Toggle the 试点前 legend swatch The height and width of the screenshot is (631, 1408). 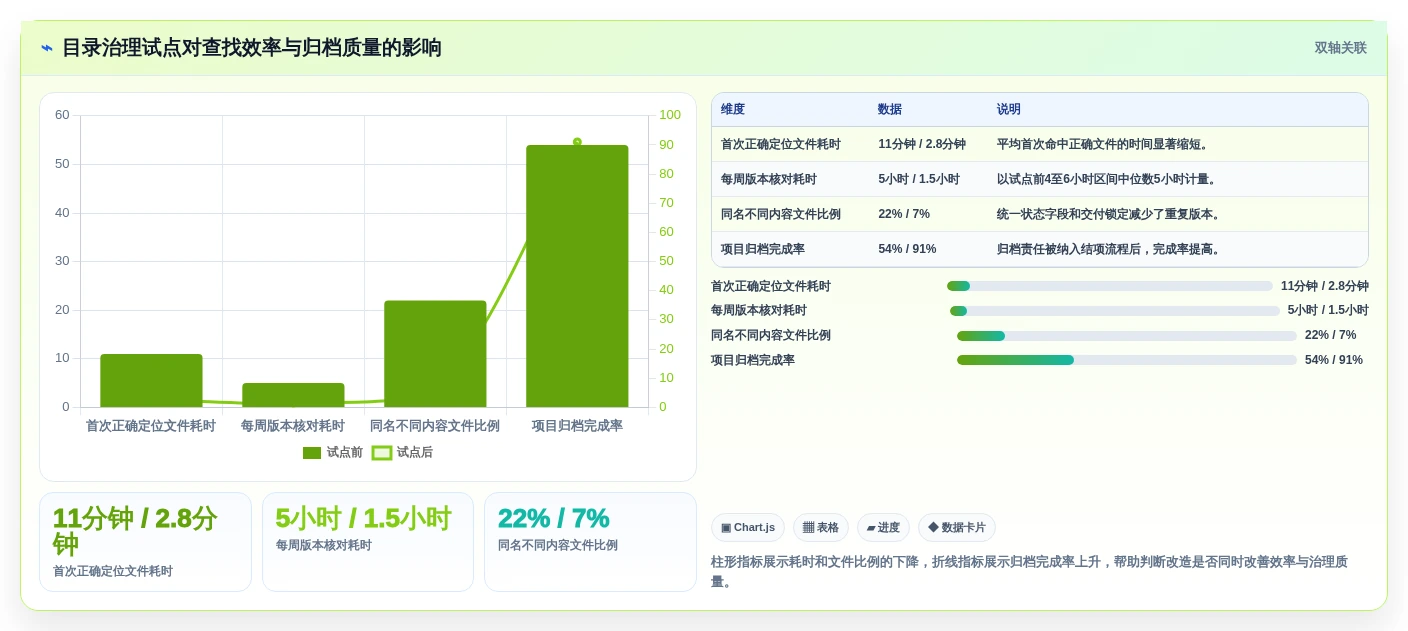pyautogui.click(x=312, y=453)
